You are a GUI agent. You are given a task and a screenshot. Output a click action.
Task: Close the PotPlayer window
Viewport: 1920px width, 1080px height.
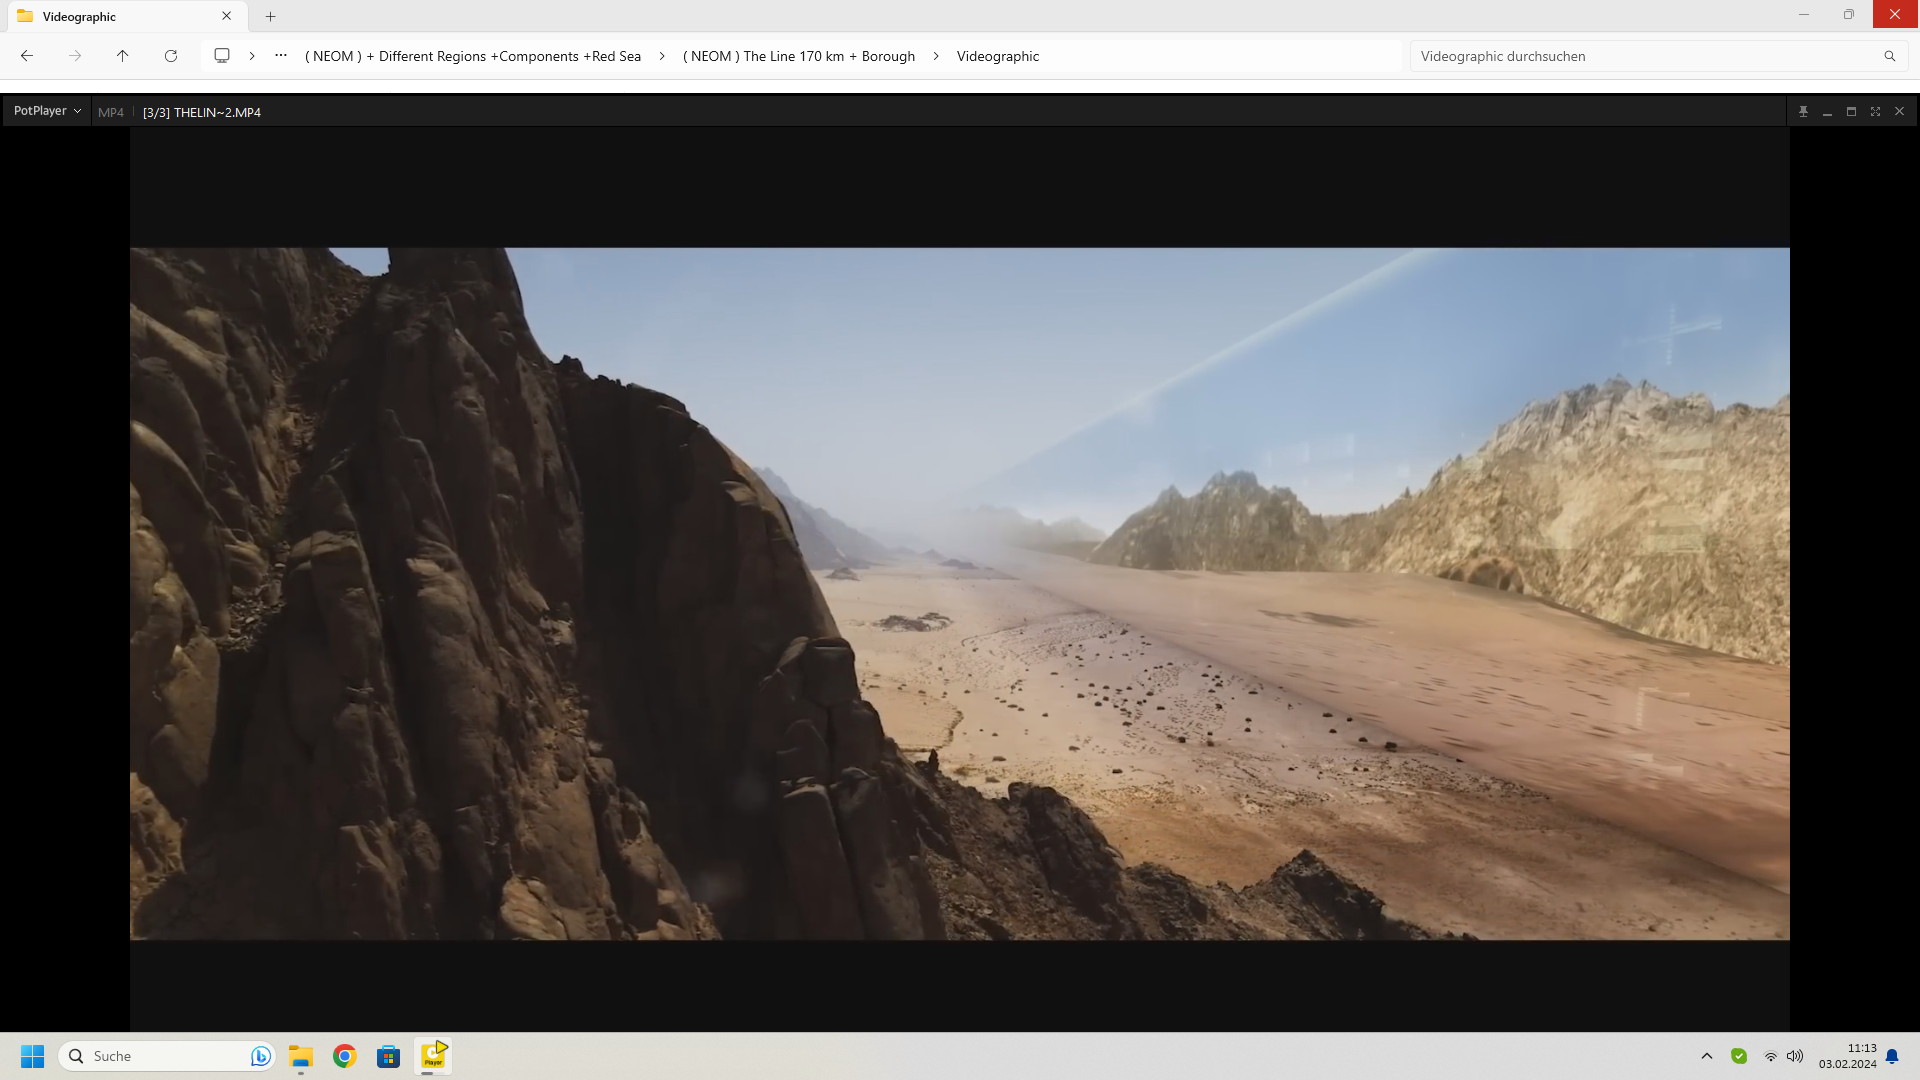1899,112
